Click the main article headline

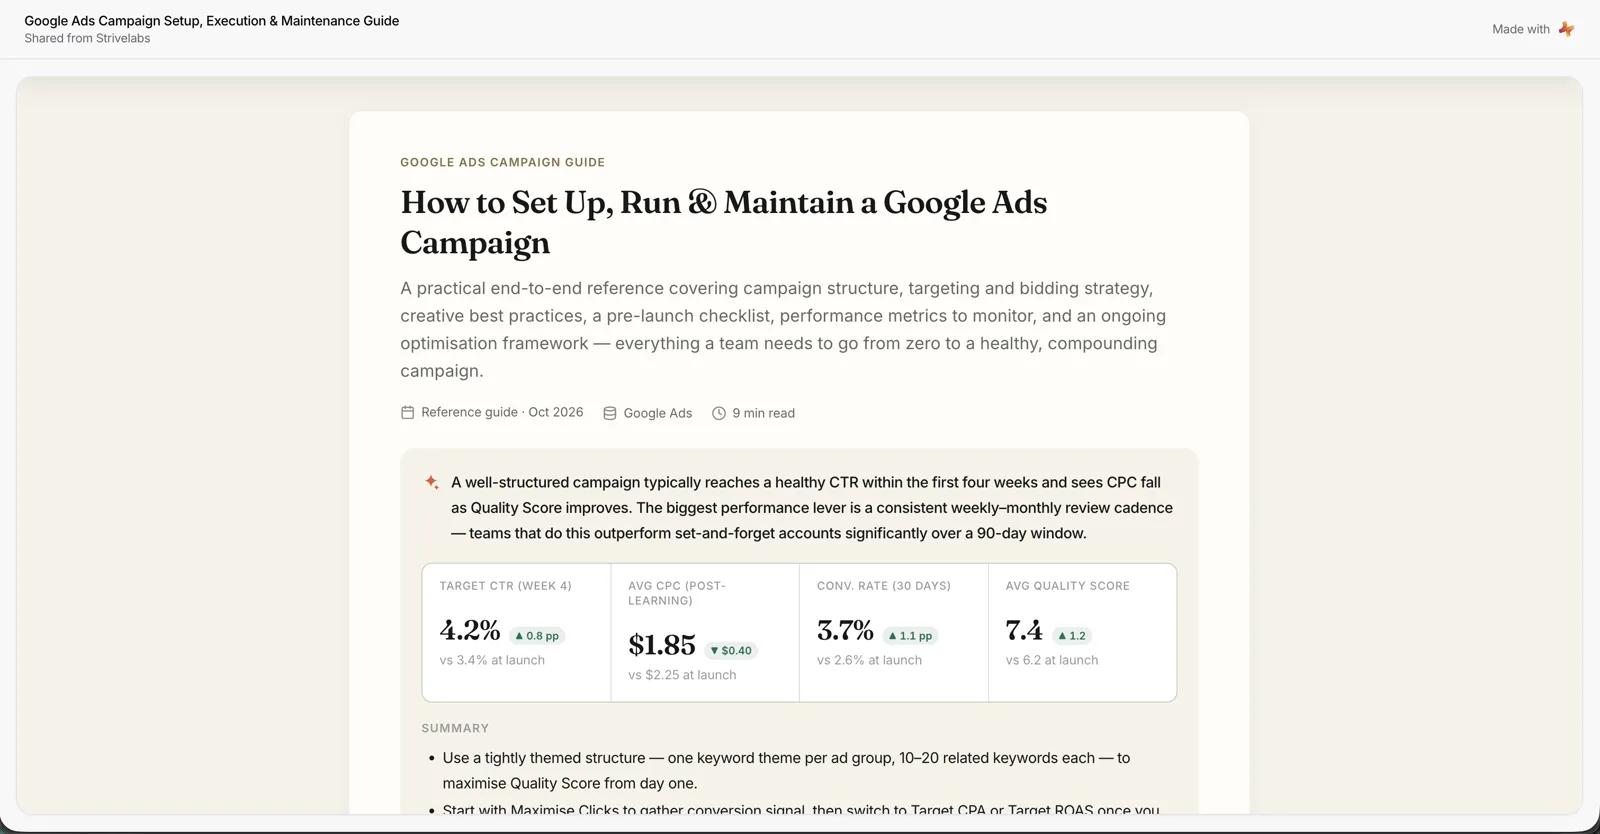coord(724,222)
